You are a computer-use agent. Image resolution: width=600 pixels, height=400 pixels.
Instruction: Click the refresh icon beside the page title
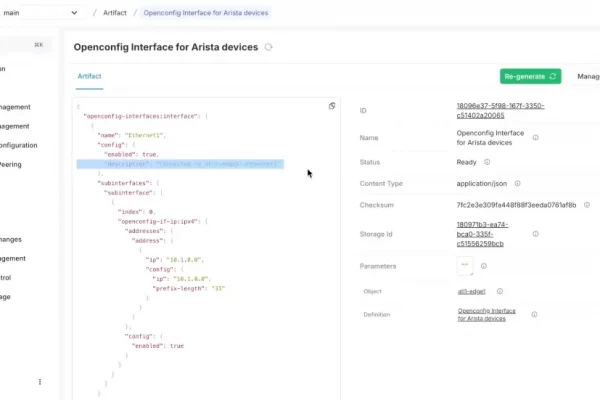coord(269,47)
